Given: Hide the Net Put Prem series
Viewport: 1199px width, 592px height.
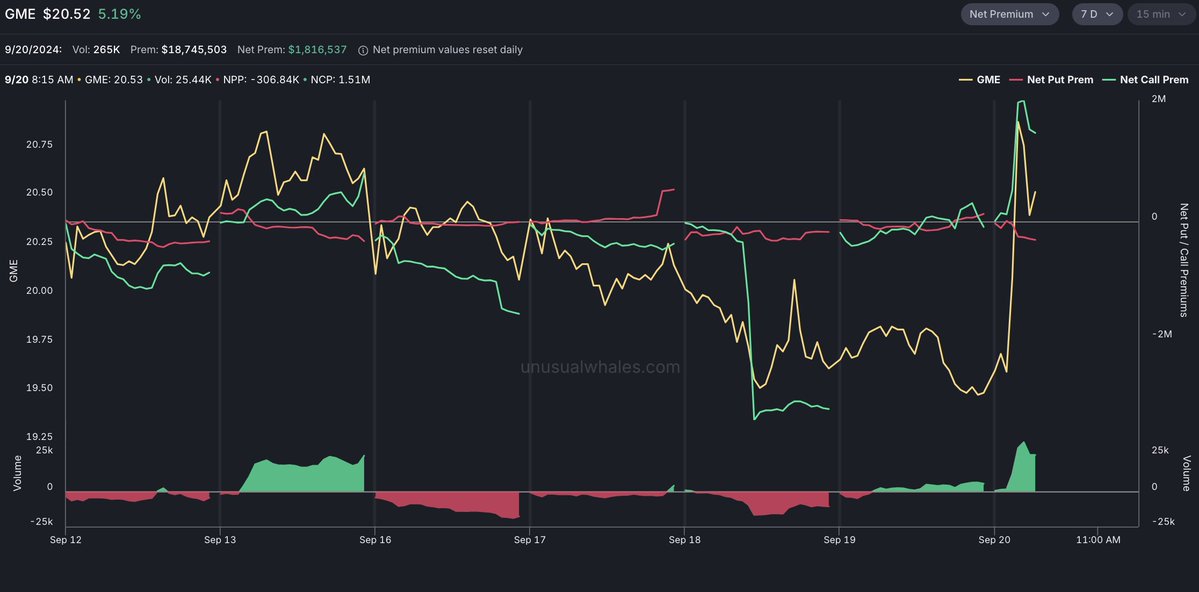Looking at the screenshot, I should (x=1052, y=80).
